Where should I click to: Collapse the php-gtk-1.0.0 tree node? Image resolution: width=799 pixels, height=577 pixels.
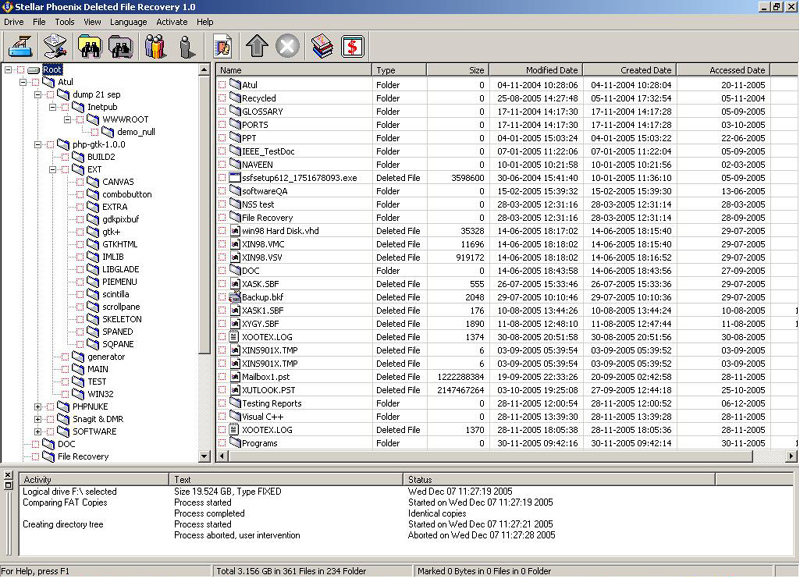37,145
